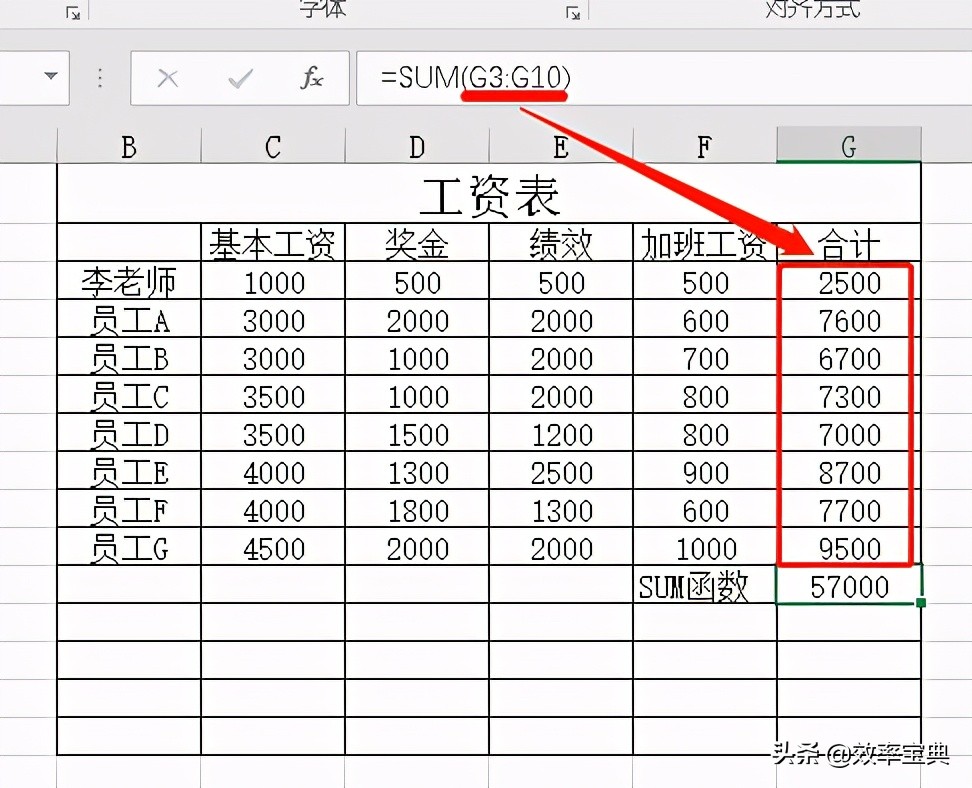Screen dimensions: 972x788
Task: Select column header G
Action: pos(848,145)
